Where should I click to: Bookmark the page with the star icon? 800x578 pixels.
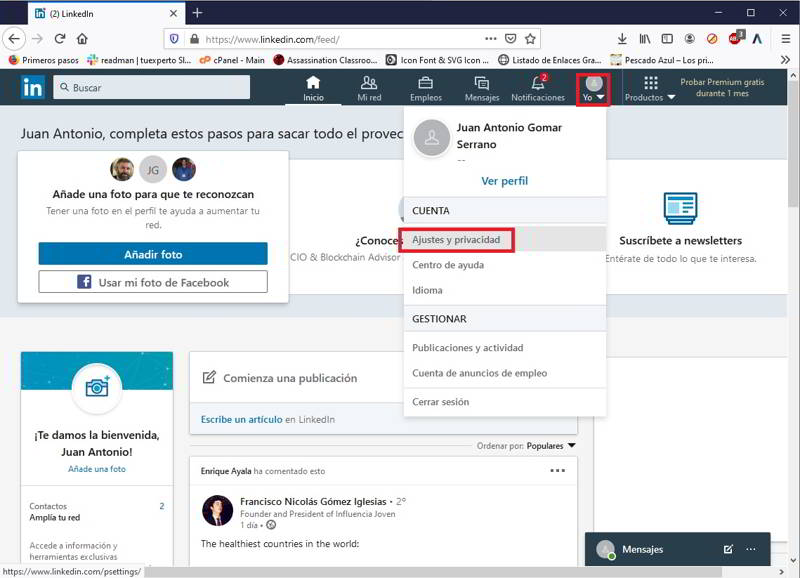[527, 37]
